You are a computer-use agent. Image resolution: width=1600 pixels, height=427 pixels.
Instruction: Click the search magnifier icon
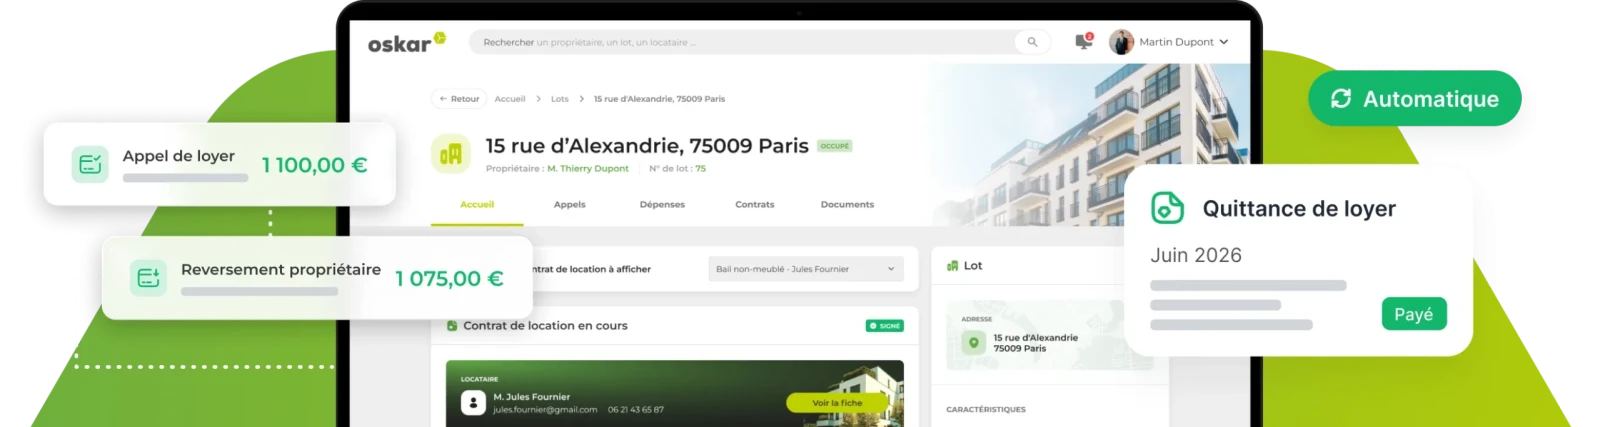pyautogui.click(x=1032, y=42)
